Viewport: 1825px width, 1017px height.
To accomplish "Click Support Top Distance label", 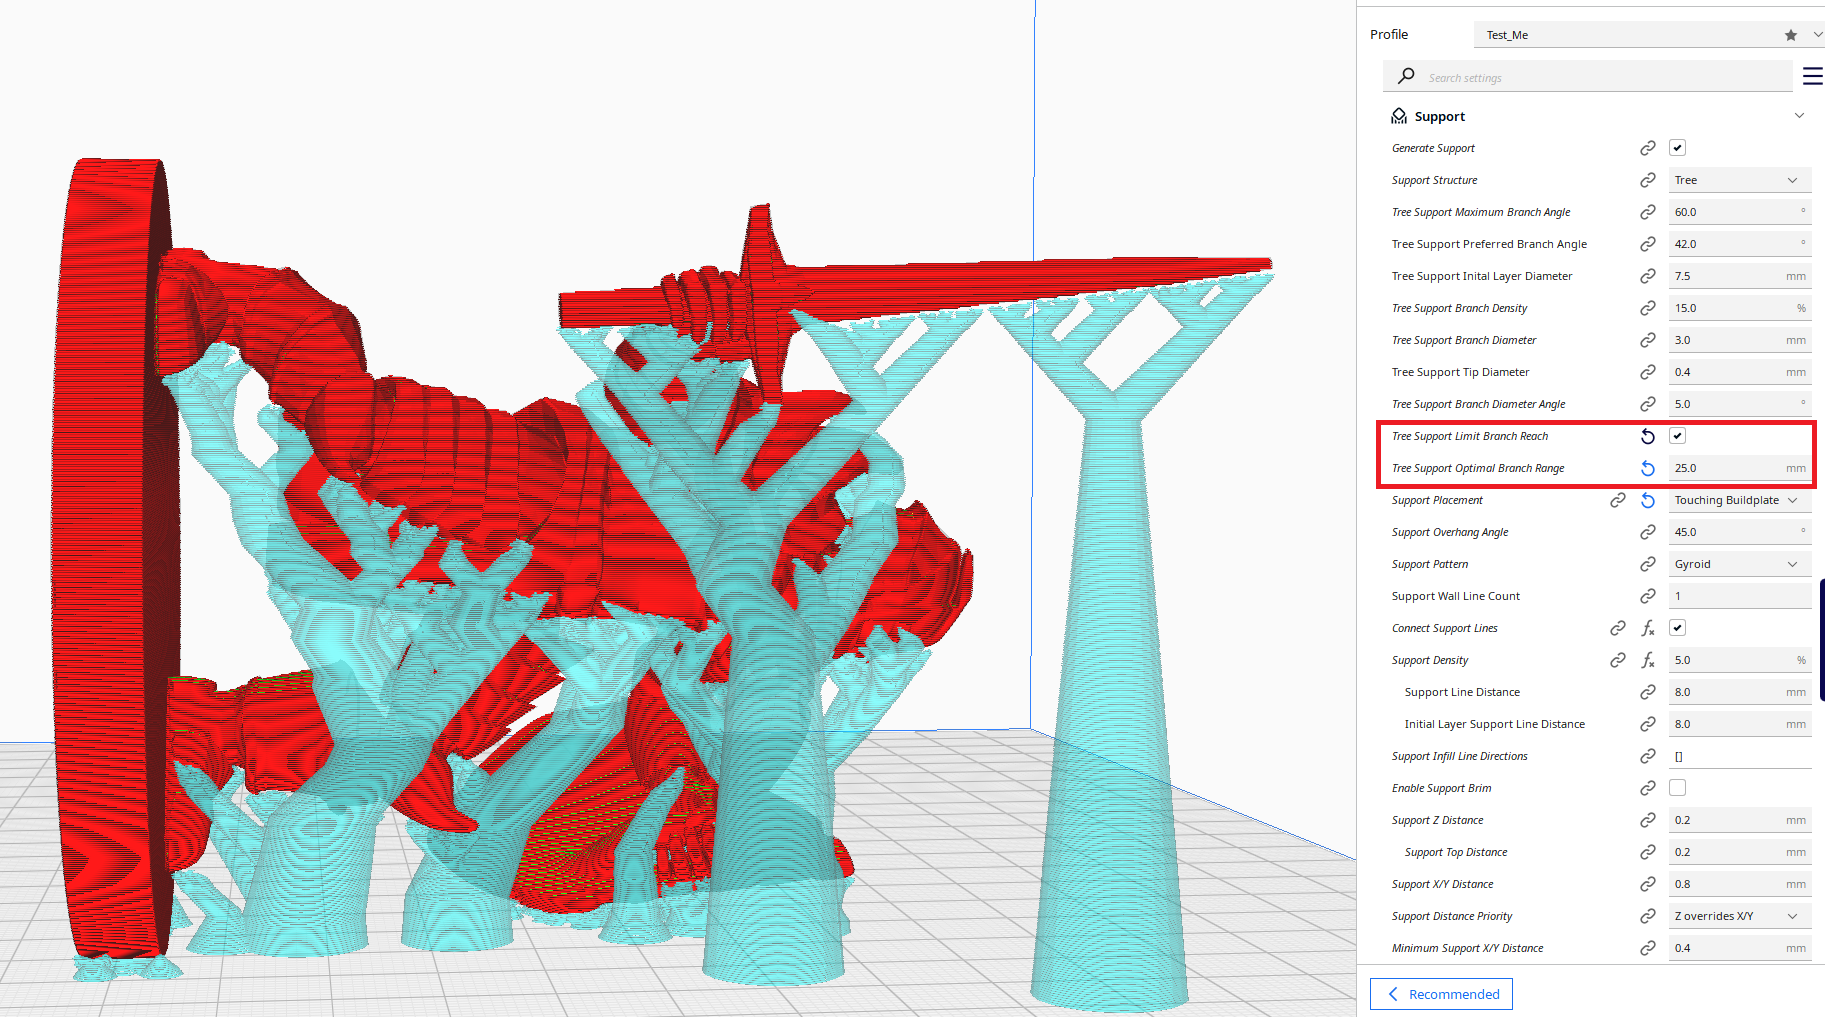I will coord(1456,852).
